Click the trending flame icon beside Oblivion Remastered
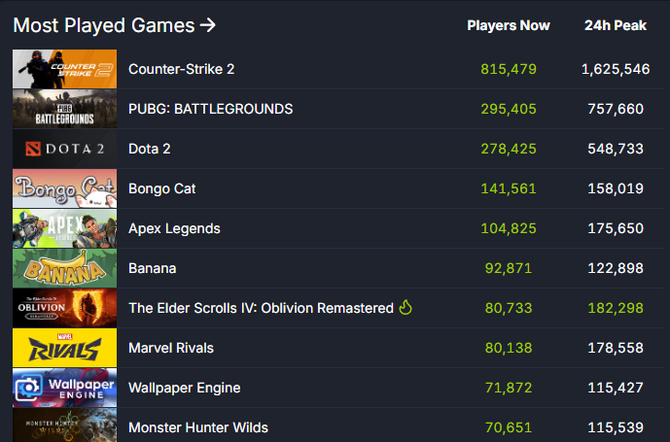This screenshot has width=670, height=442. 406,307
